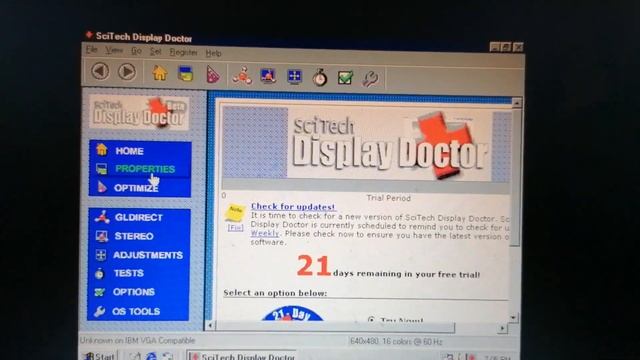Click the Forward arrow toolbar button
640x360 pixels.
tap(127, 72)
